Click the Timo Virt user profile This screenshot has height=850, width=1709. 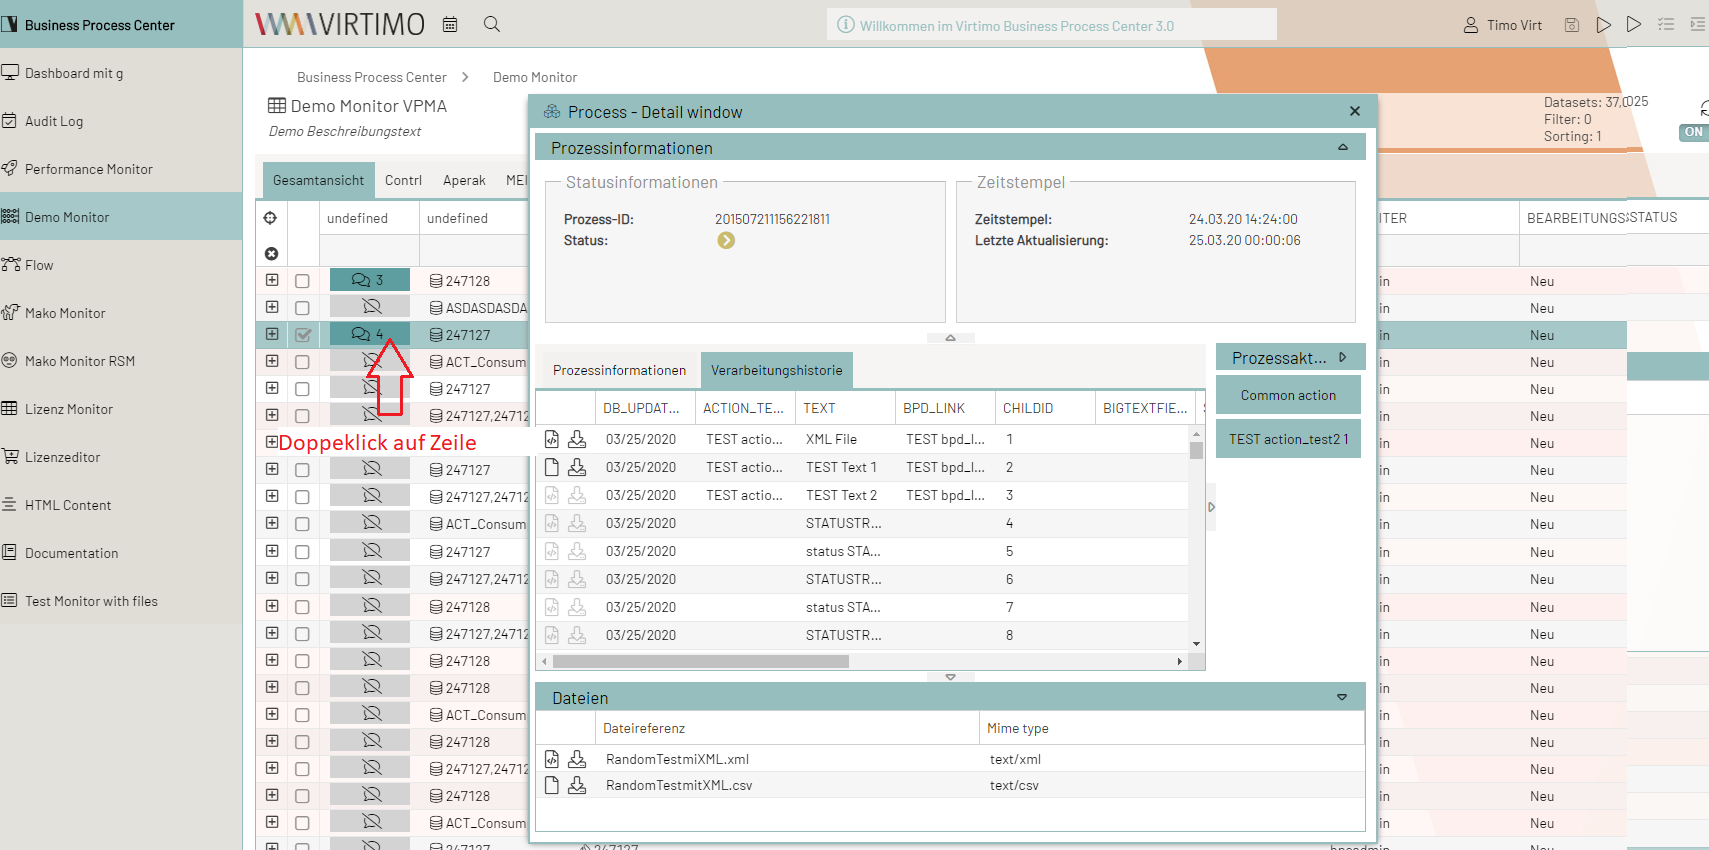coord(1502,25)
